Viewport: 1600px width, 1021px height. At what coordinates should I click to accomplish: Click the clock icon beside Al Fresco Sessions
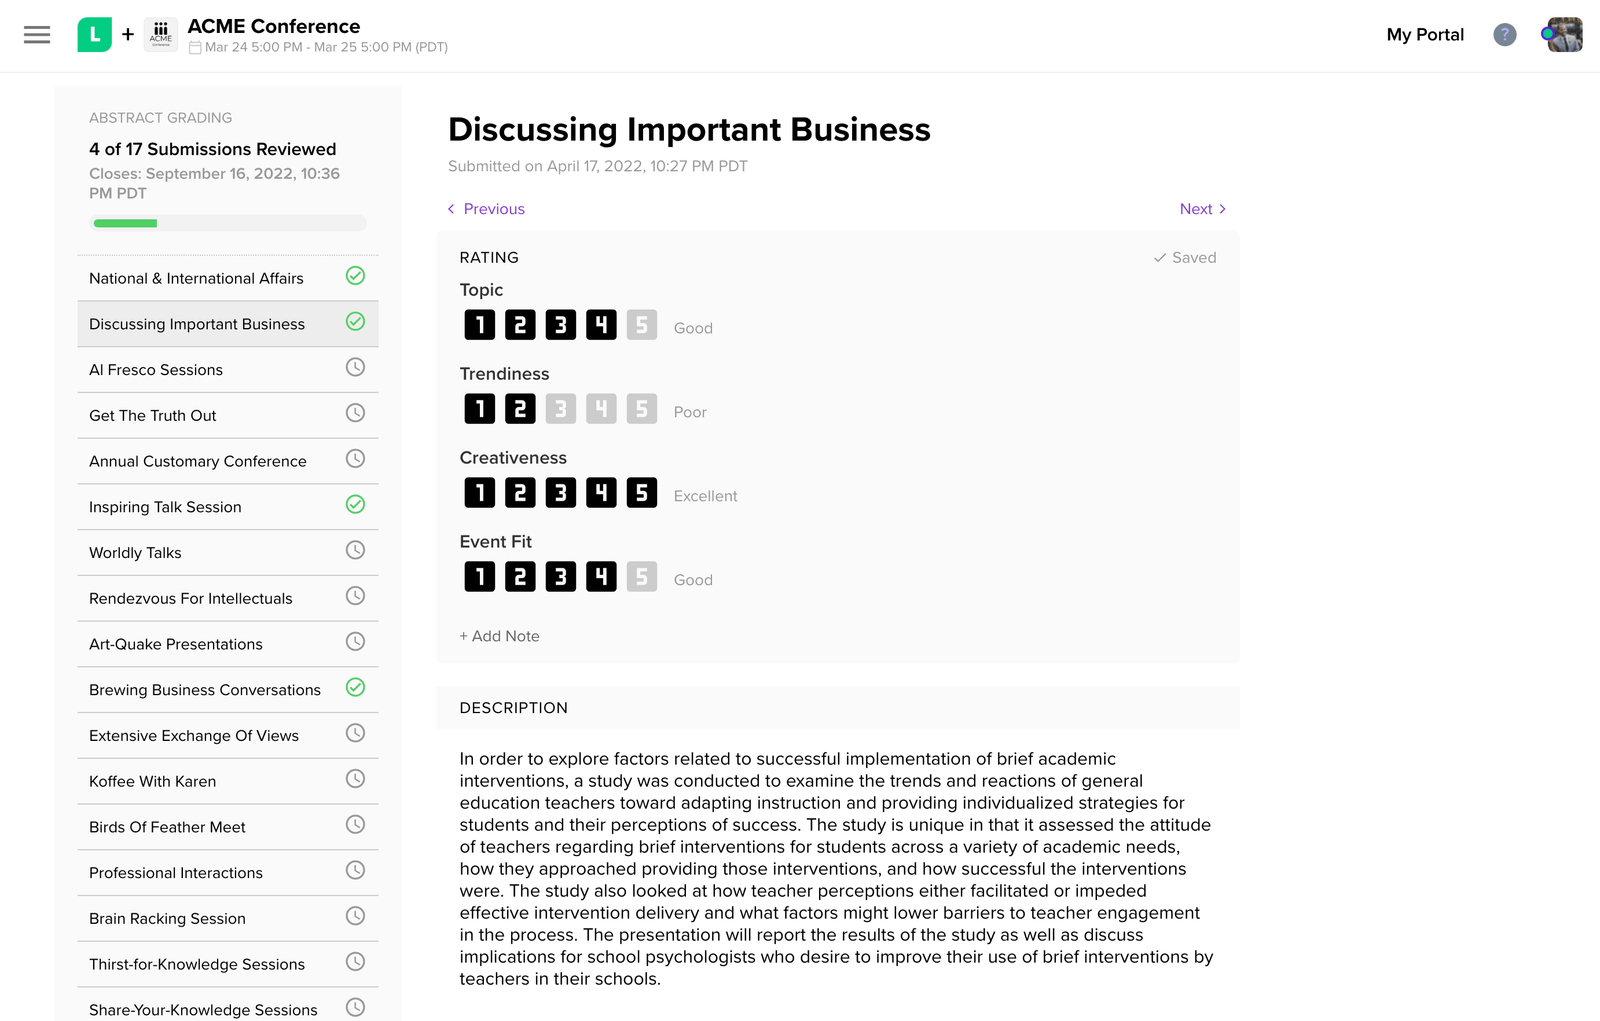(355, 367)
